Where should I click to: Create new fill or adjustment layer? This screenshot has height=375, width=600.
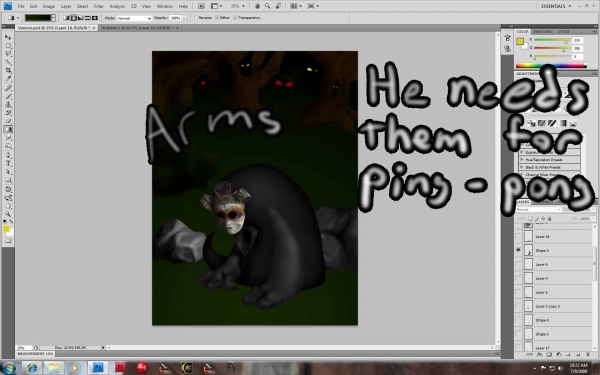coord(558,355)
